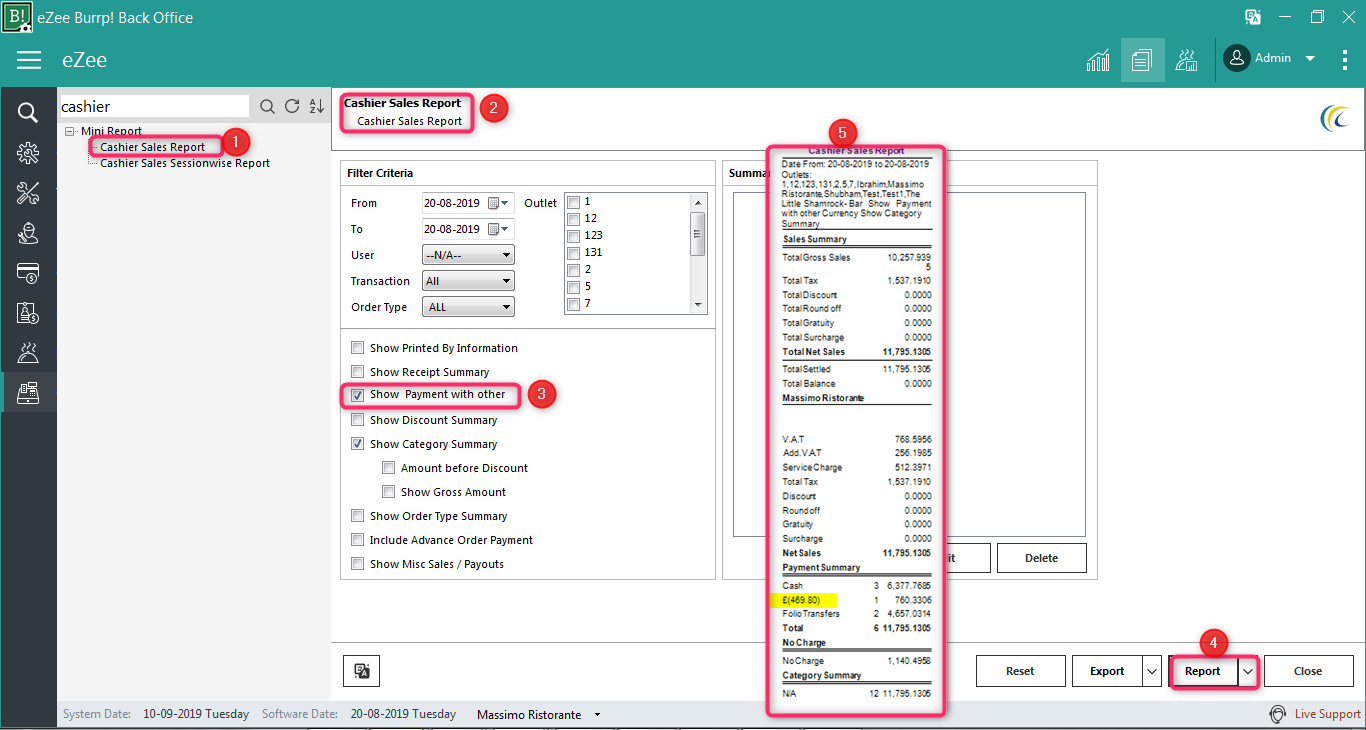This screenshot has height=730, width=1366.
Task: Generate the report with Report button
Action: coord(1203,672)
